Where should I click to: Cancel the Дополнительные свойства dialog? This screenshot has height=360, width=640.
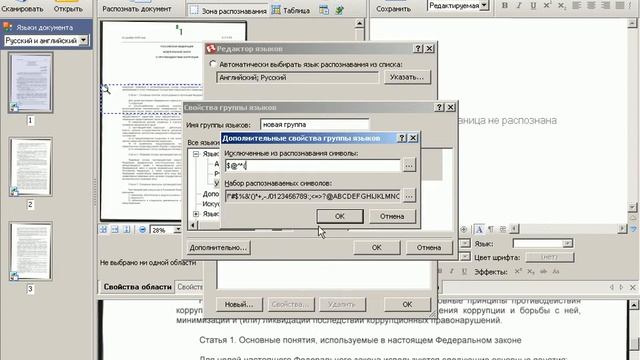point(392,216)
